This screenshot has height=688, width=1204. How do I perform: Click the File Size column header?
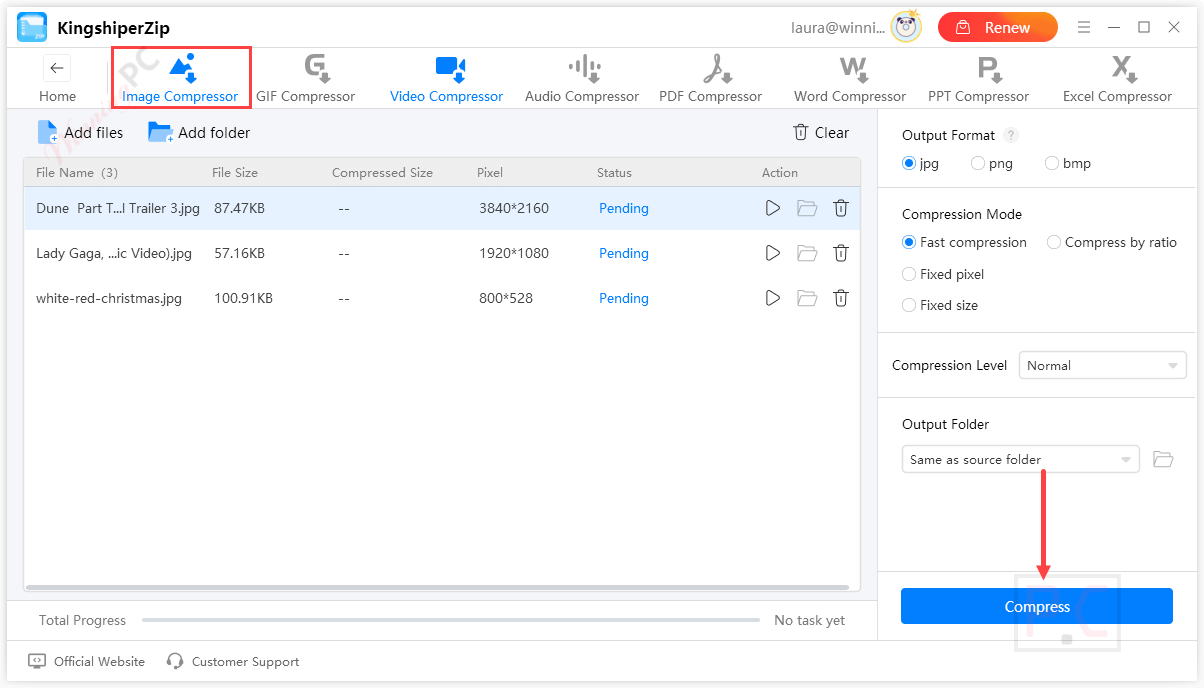(x=235, y=172)
